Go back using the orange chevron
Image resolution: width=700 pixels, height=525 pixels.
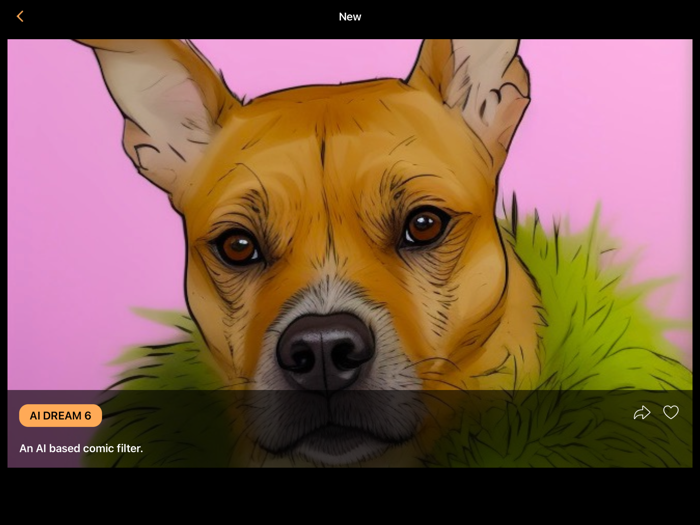point(20,17)
